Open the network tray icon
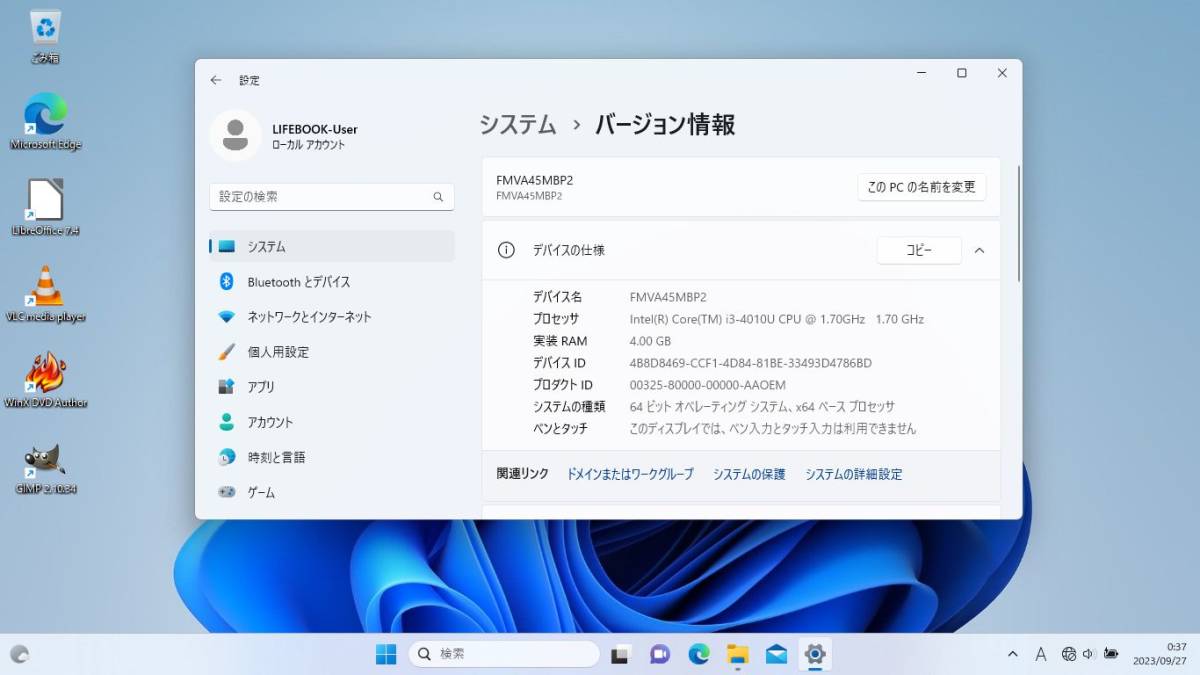1200x675 pixels. 1069,654
